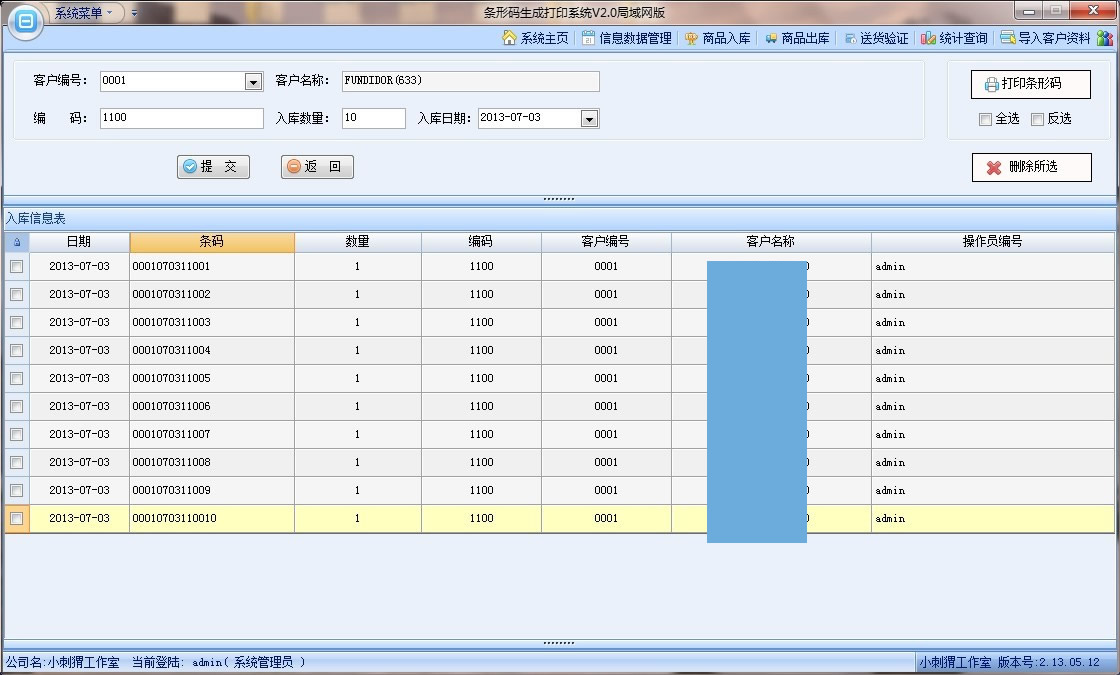Sort by 编码 column header
This screenshot has height=675, width=1120.
(481, 242)
